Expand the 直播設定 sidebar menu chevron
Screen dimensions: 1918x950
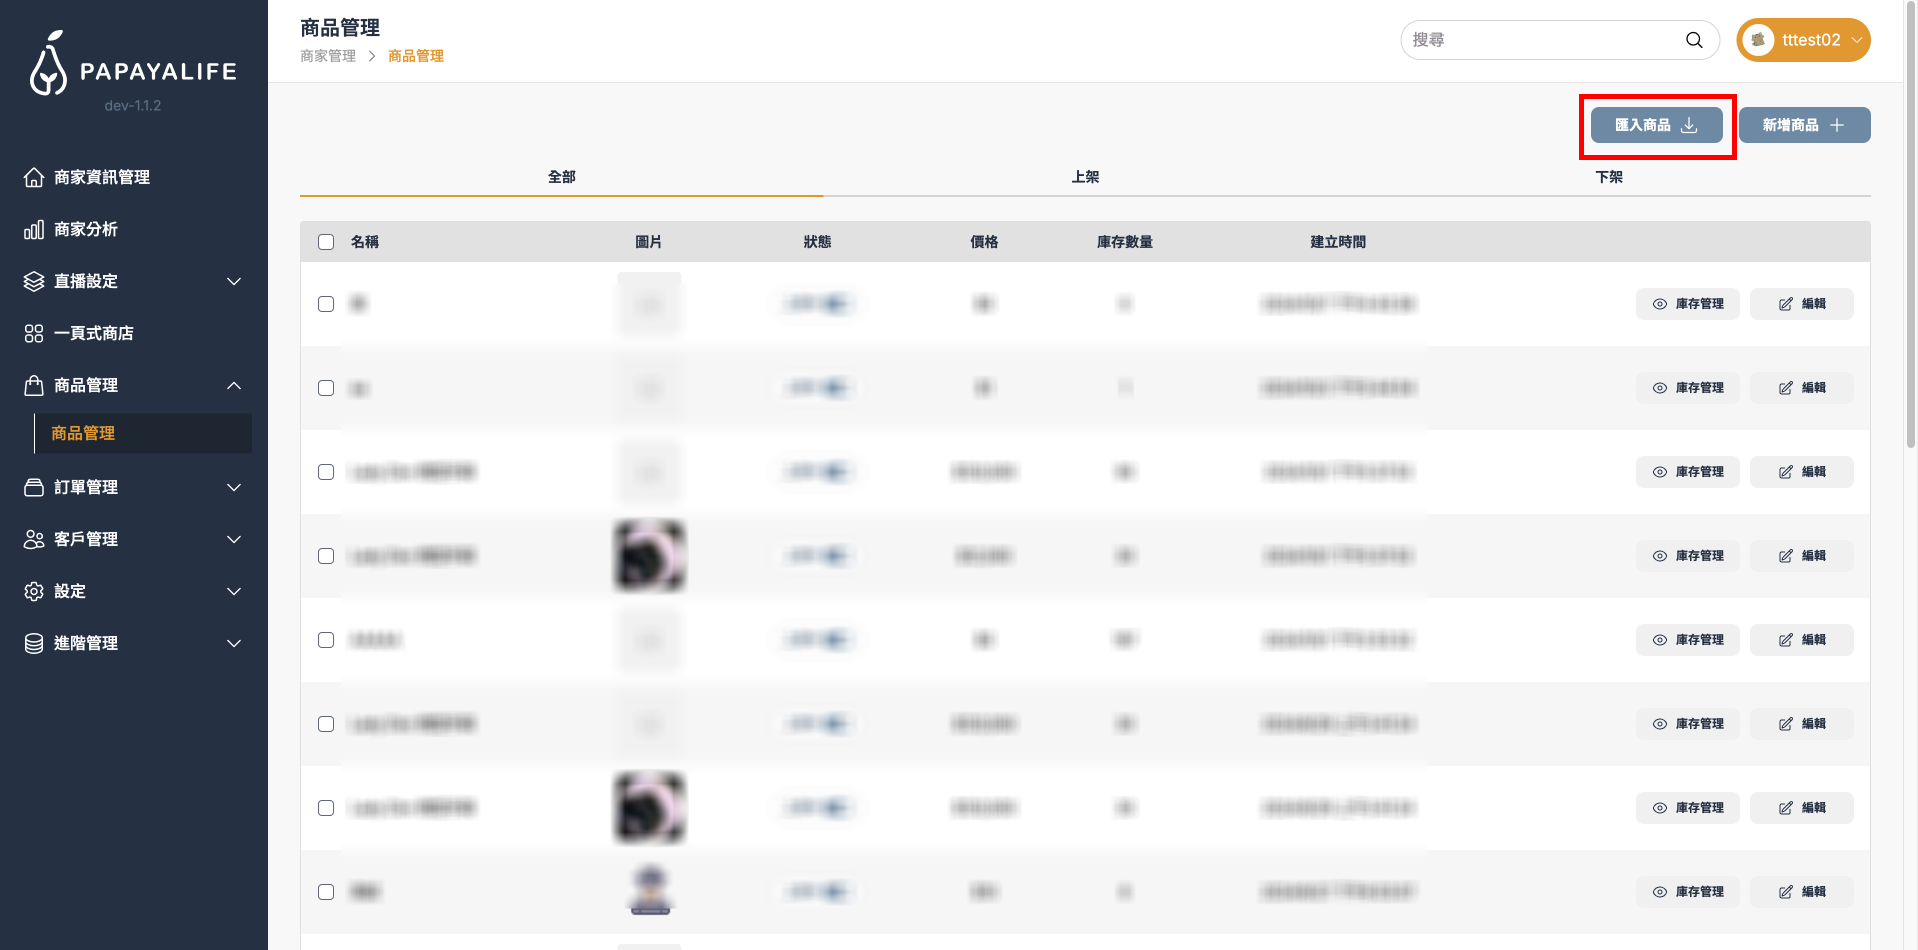point(234,282)
